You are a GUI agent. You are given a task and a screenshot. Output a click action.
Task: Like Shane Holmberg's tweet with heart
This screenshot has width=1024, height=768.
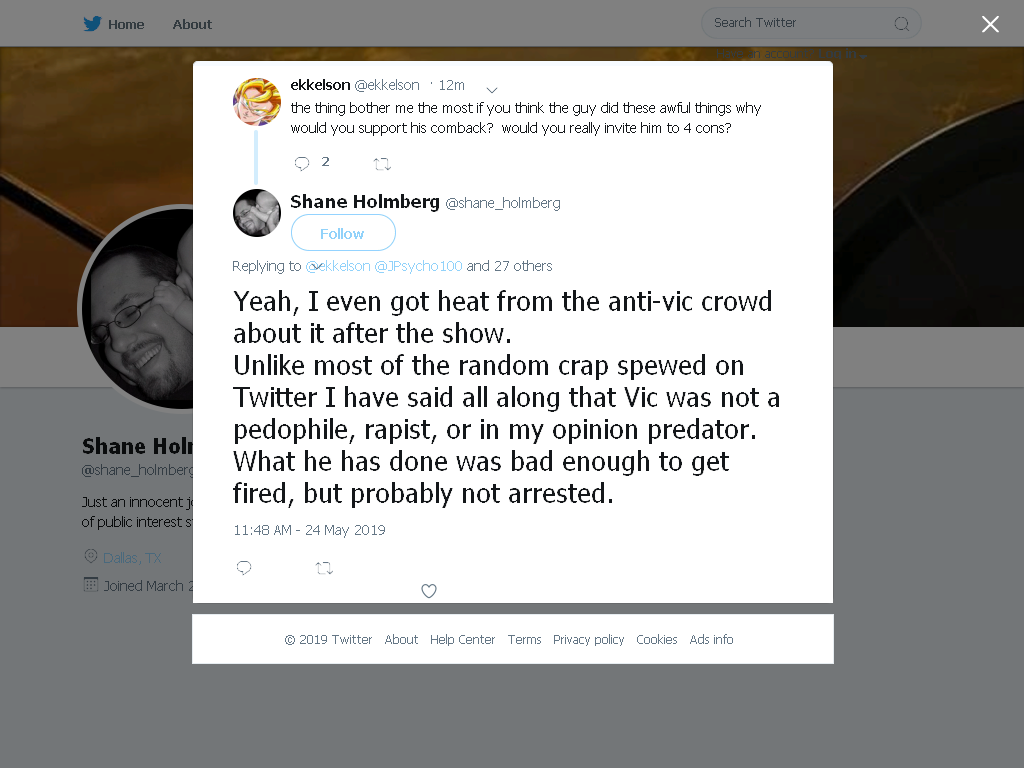(428, 590)
